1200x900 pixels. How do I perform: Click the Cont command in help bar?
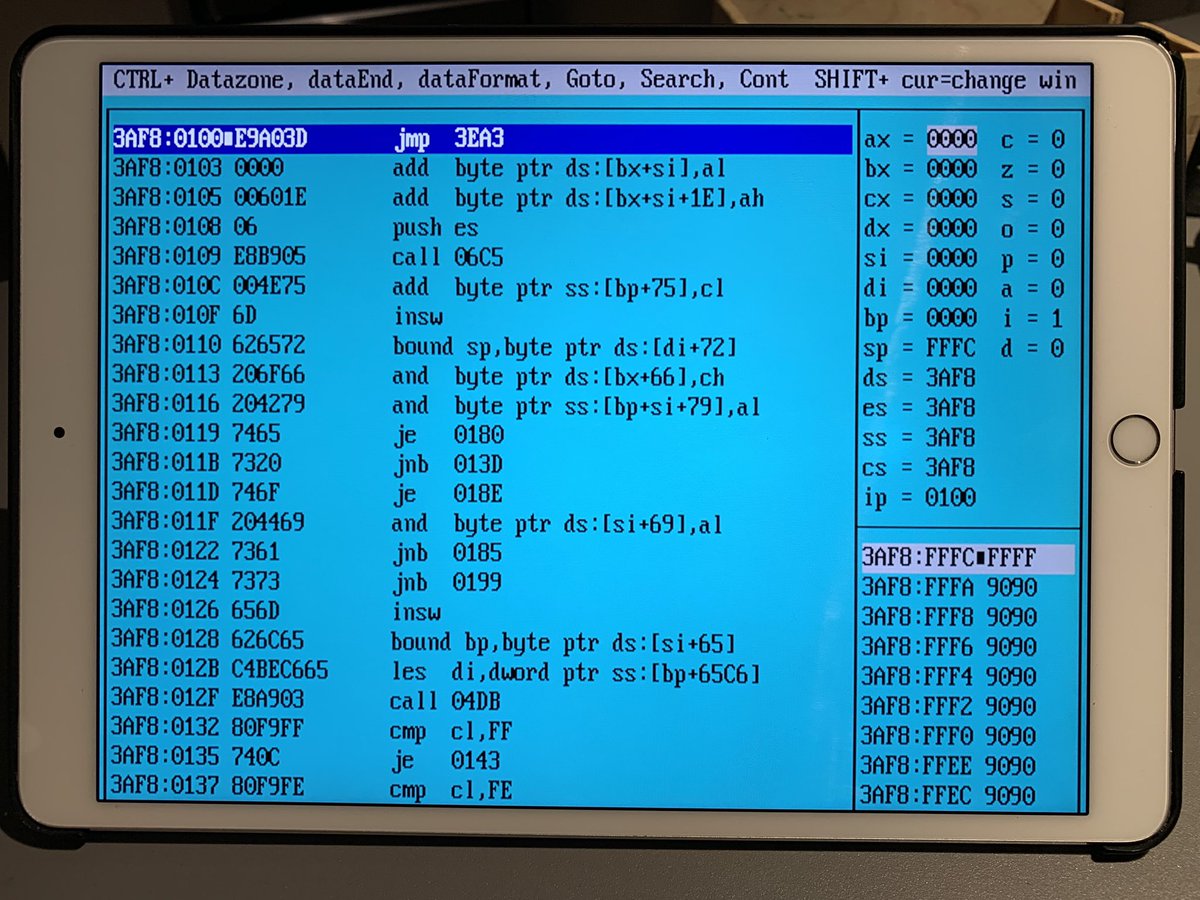pos(764,80)
